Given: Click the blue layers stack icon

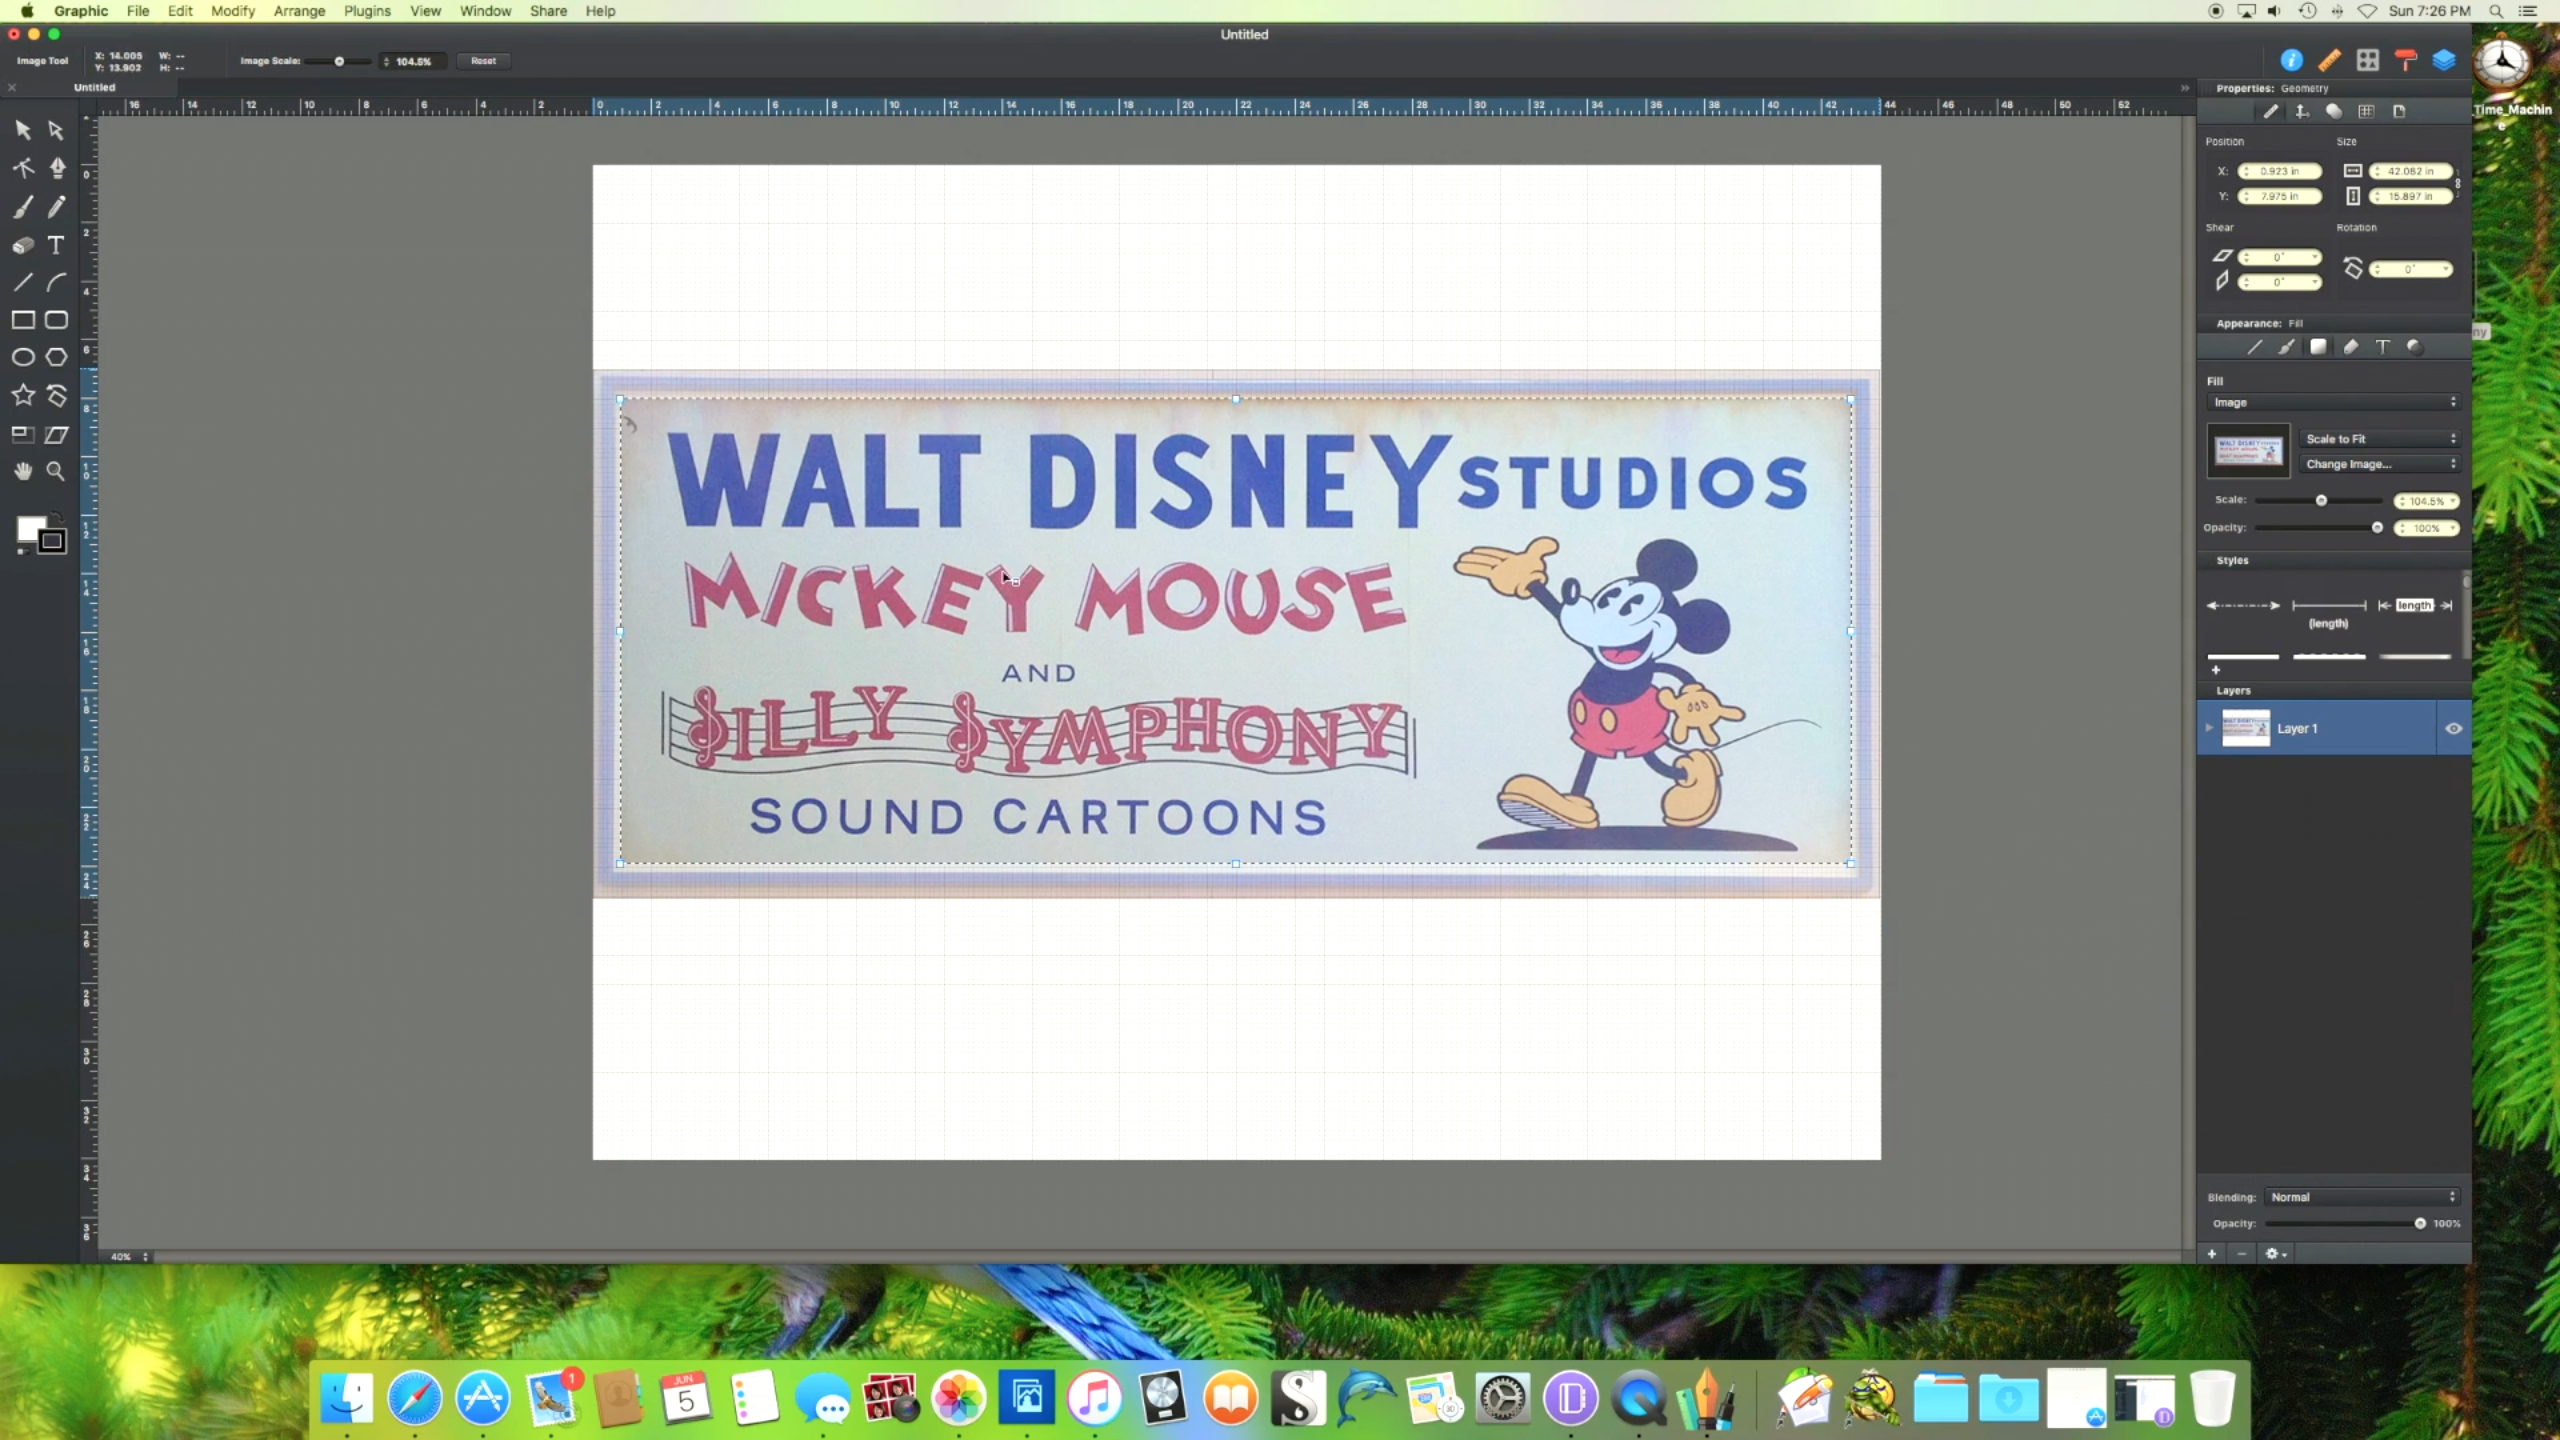Looking at the screenshot, I should click(x=2443, y=61).
